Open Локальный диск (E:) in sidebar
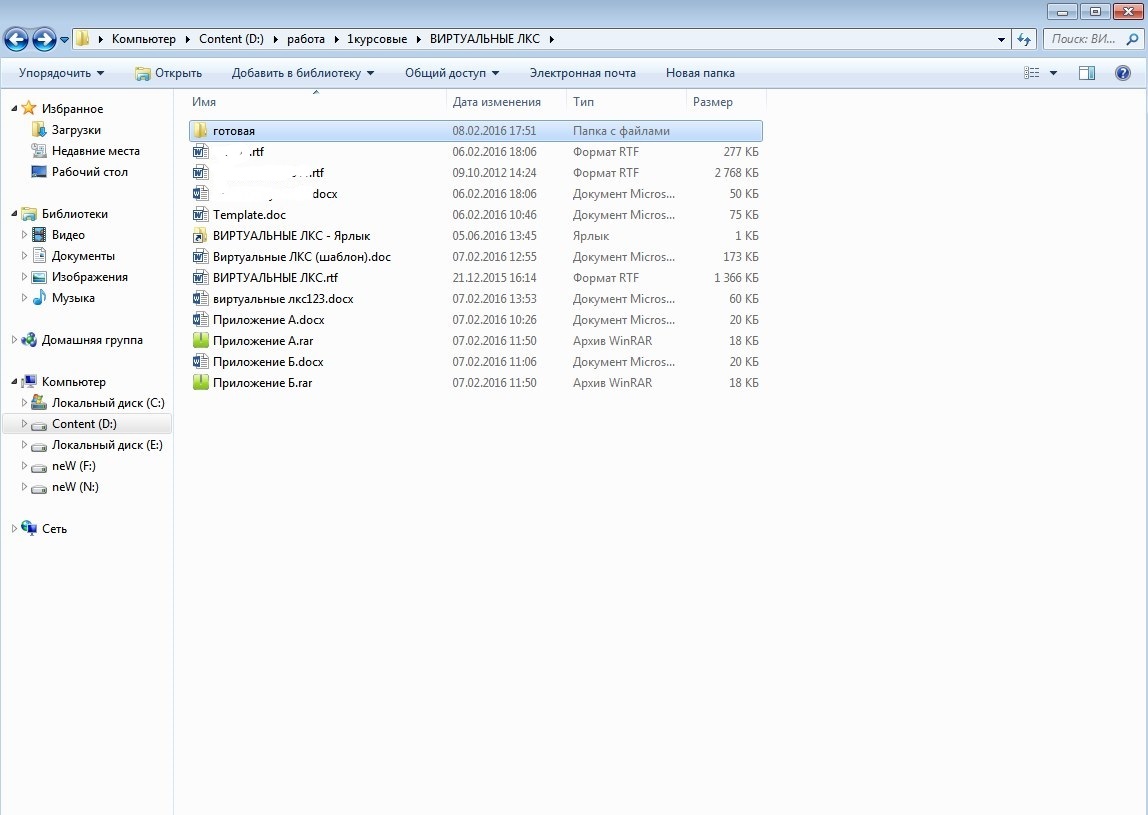This screenshot has width=1148, height=815. [107, 445]
